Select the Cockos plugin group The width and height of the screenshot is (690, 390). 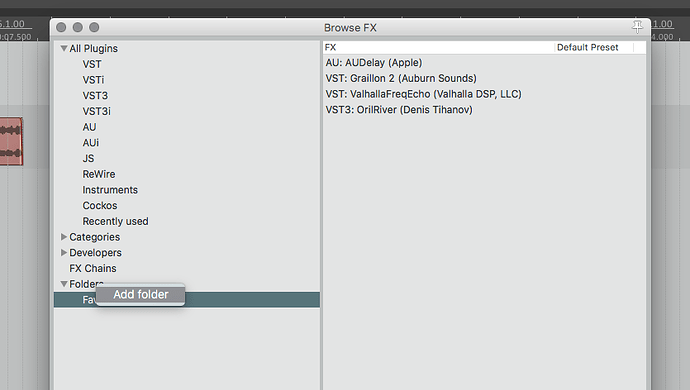(x=100, y=206)
